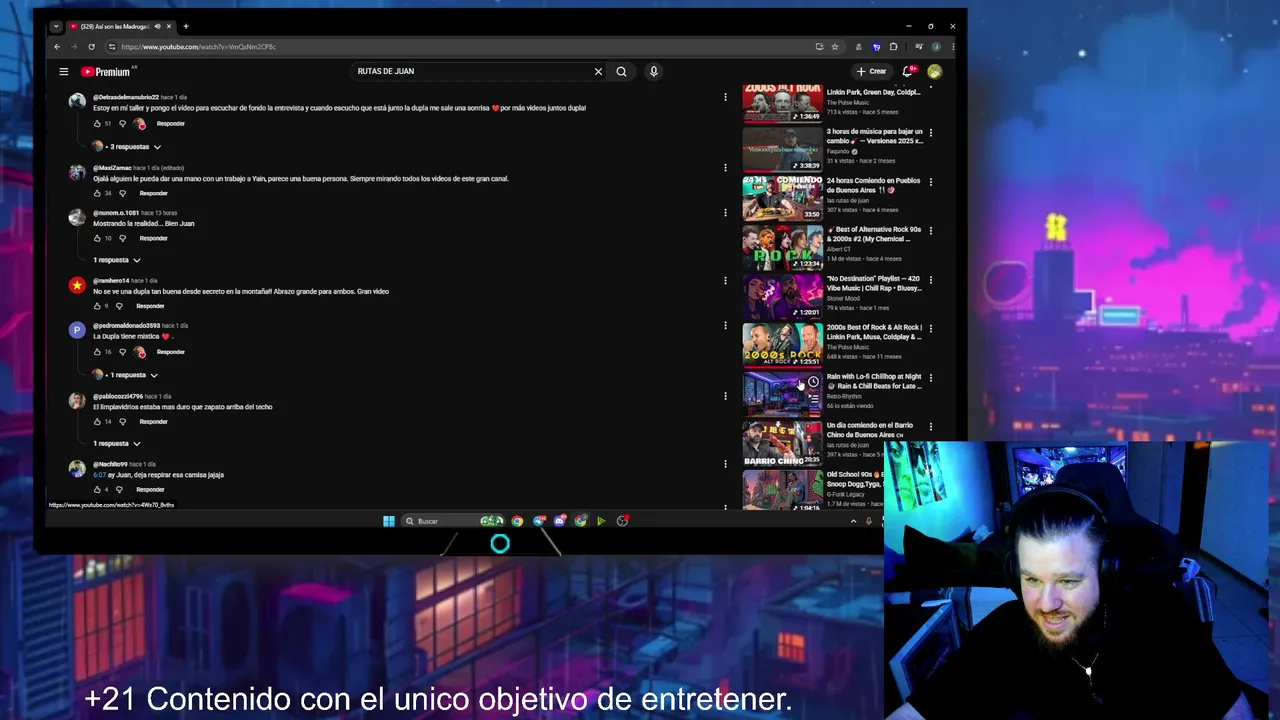The image size is (1280, 720).
Task: Expand the 3 respuestas replies
Action: click(x=128, y=147)
